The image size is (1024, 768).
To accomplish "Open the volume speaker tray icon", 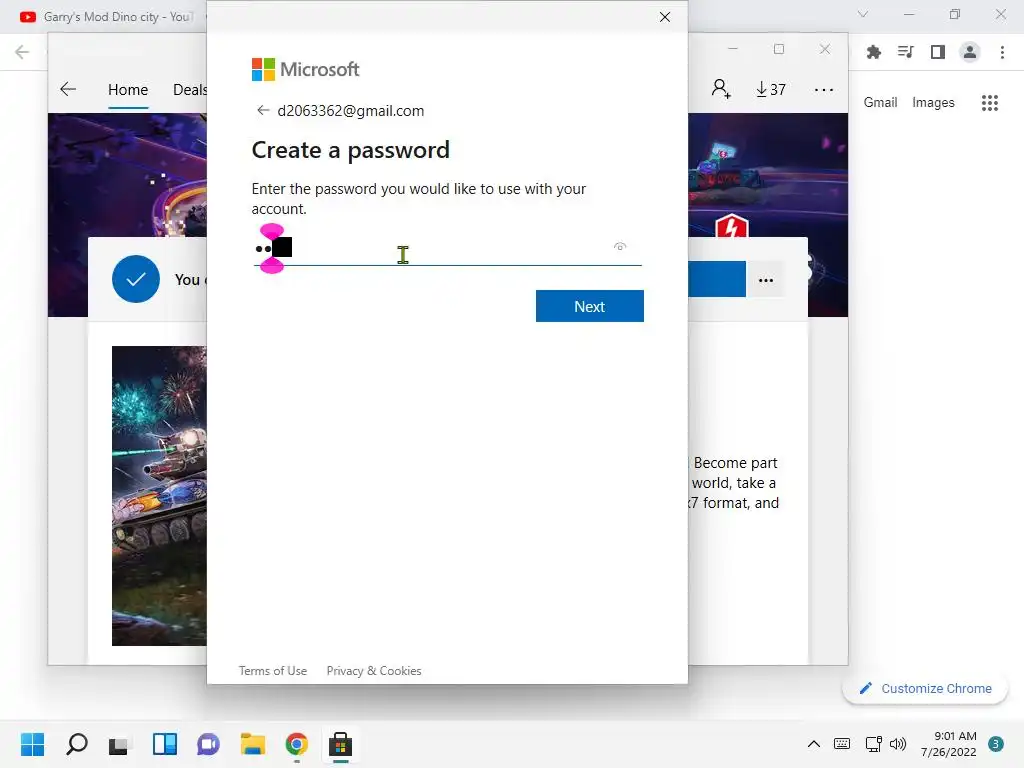I will pos(899,744).
